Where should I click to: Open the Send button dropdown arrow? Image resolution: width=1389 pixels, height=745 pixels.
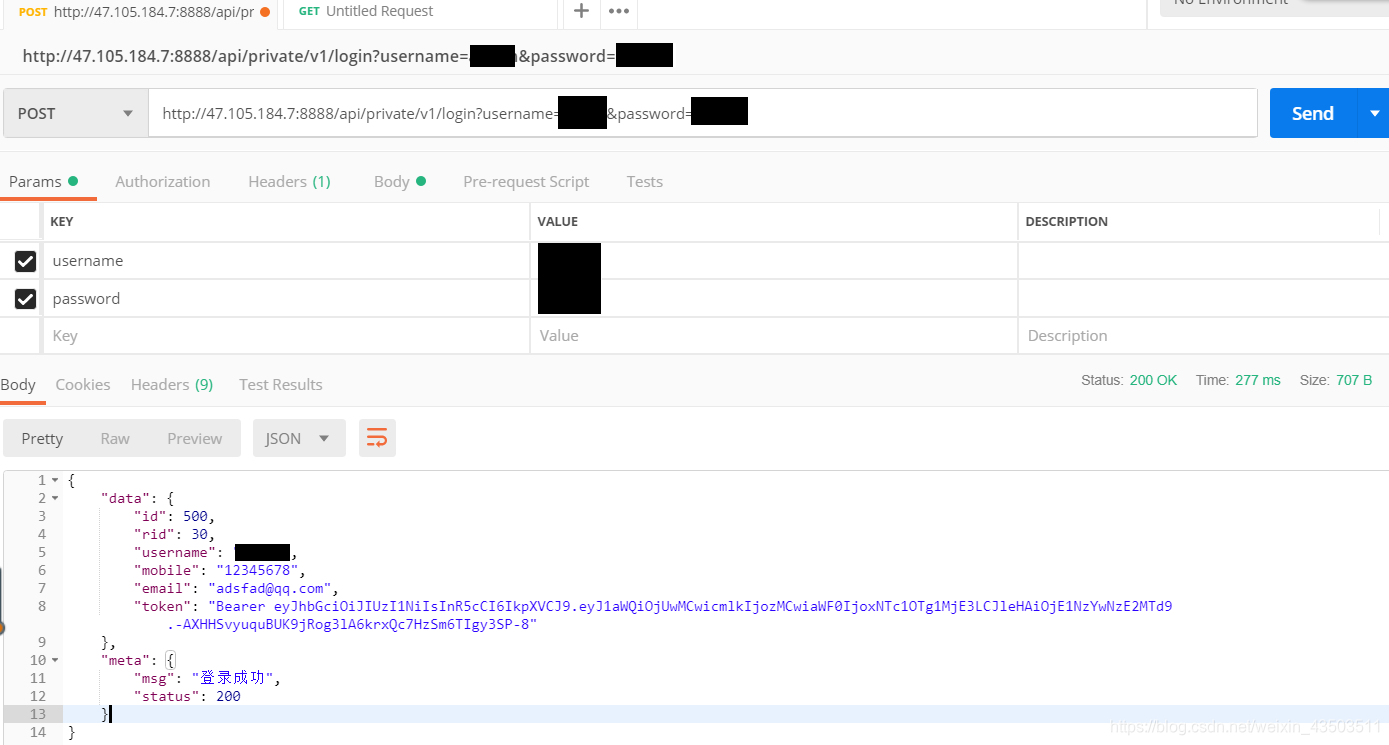[1376, 113]
